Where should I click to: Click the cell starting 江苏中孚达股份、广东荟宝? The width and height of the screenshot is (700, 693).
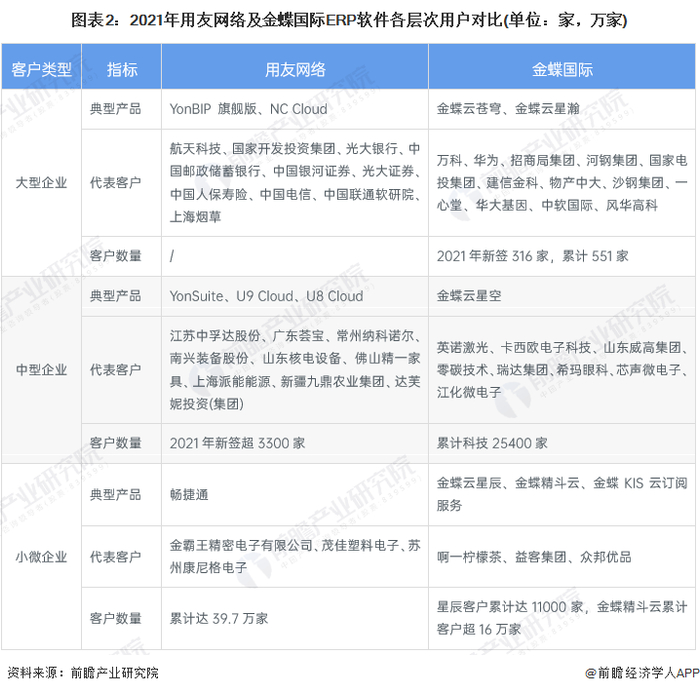tap(295, 370)
